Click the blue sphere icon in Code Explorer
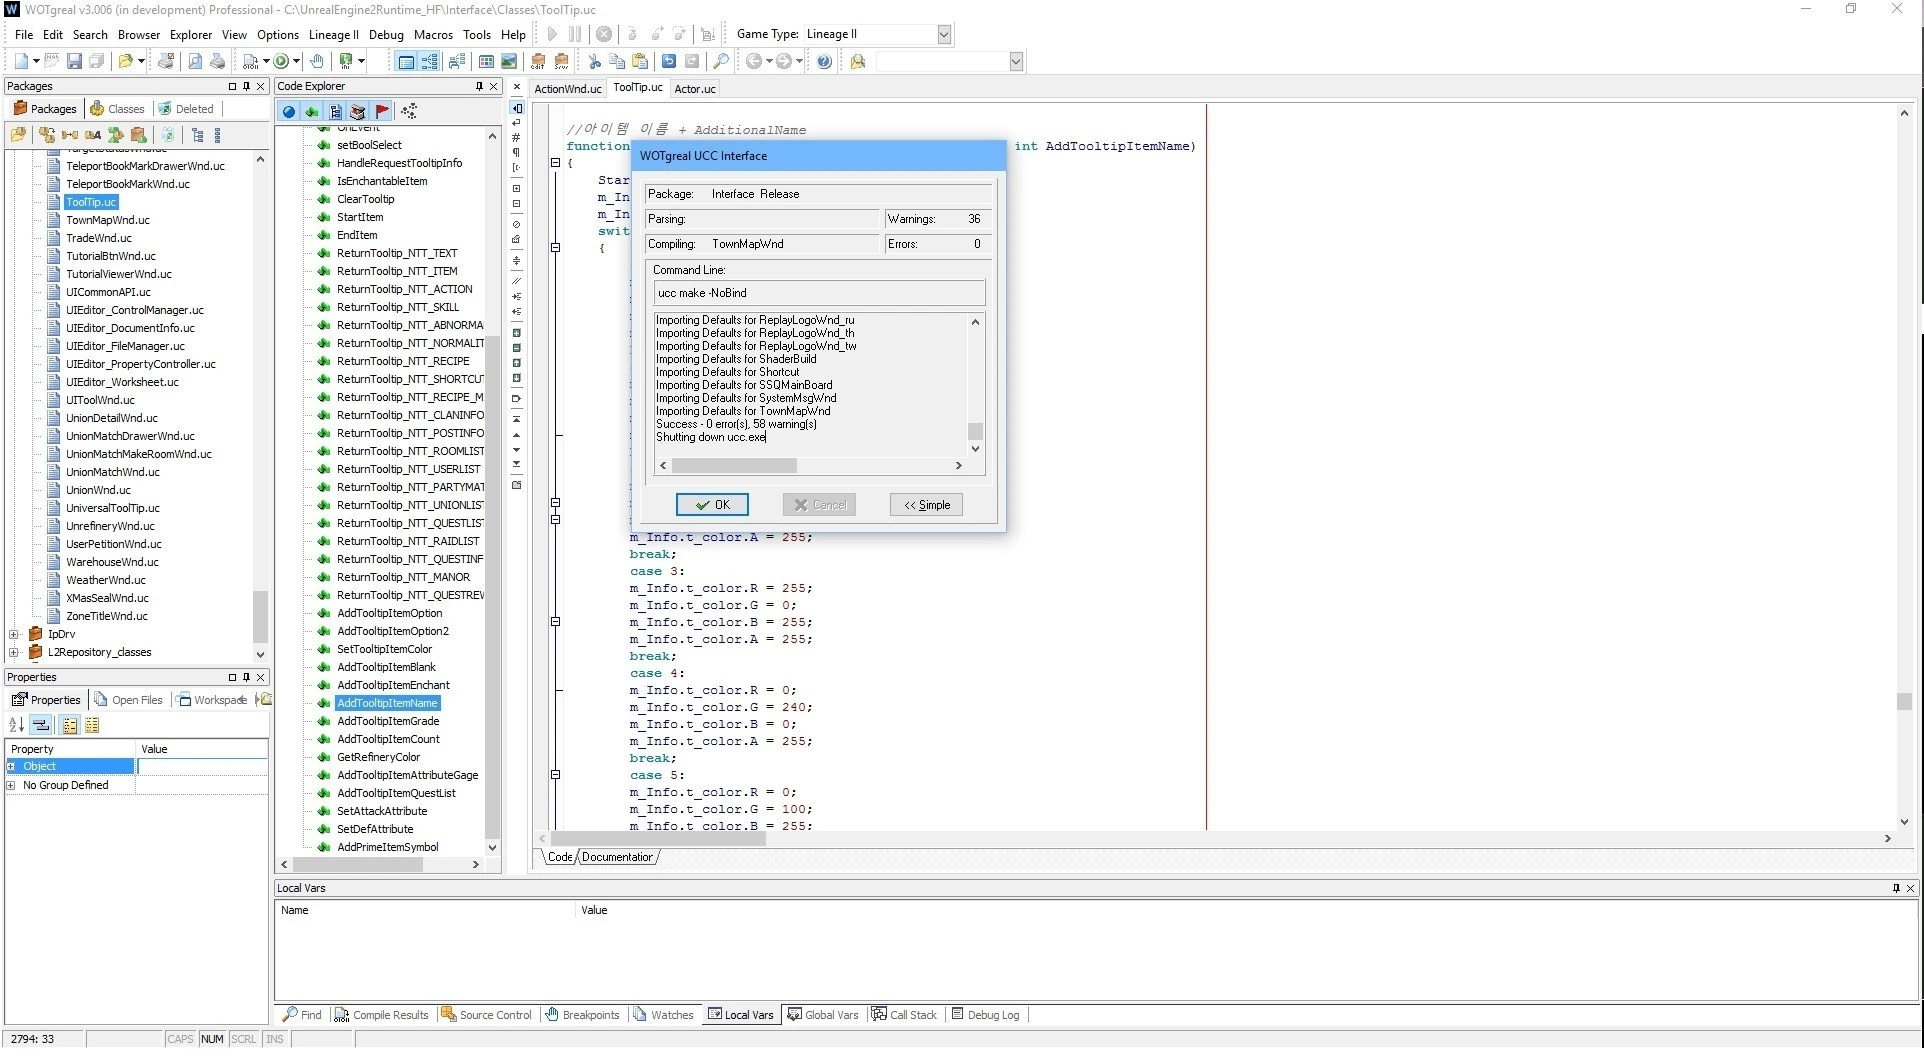 (289, 111)
